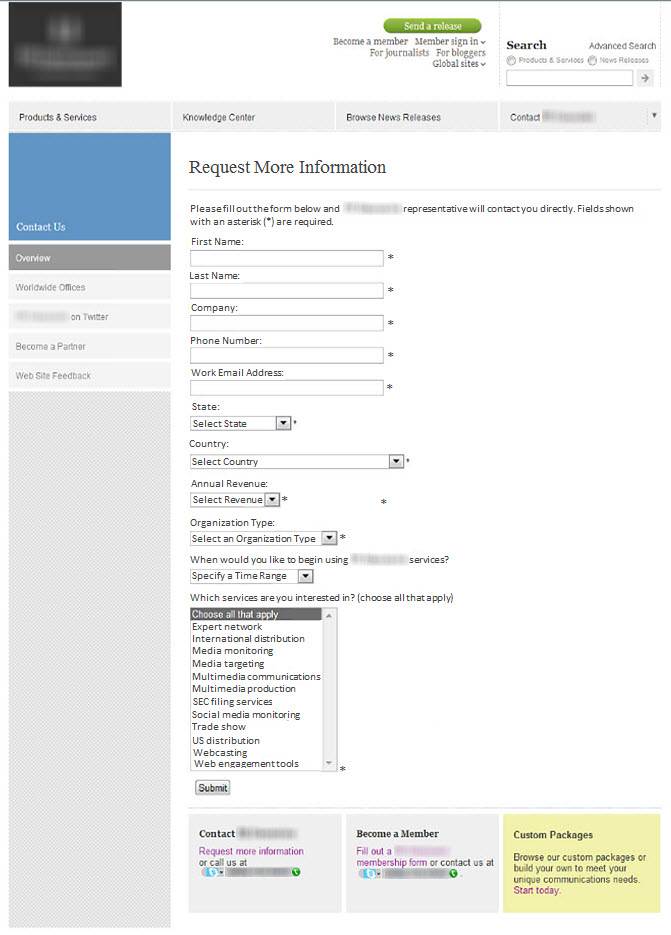
Task: Open the Knowledge Center tab
Action: click(219, 117)
